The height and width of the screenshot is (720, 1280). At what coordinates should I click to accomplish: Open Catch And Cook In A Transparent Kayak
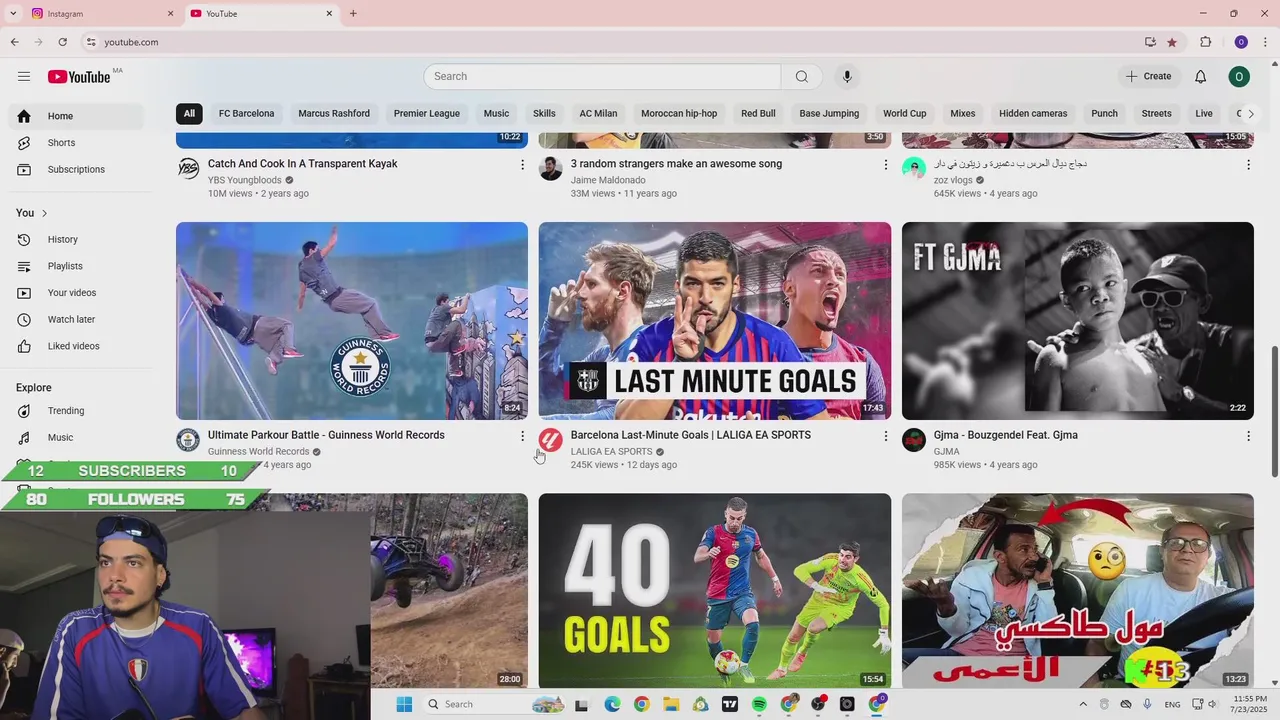pyautogui.click(x=303, y=164)
